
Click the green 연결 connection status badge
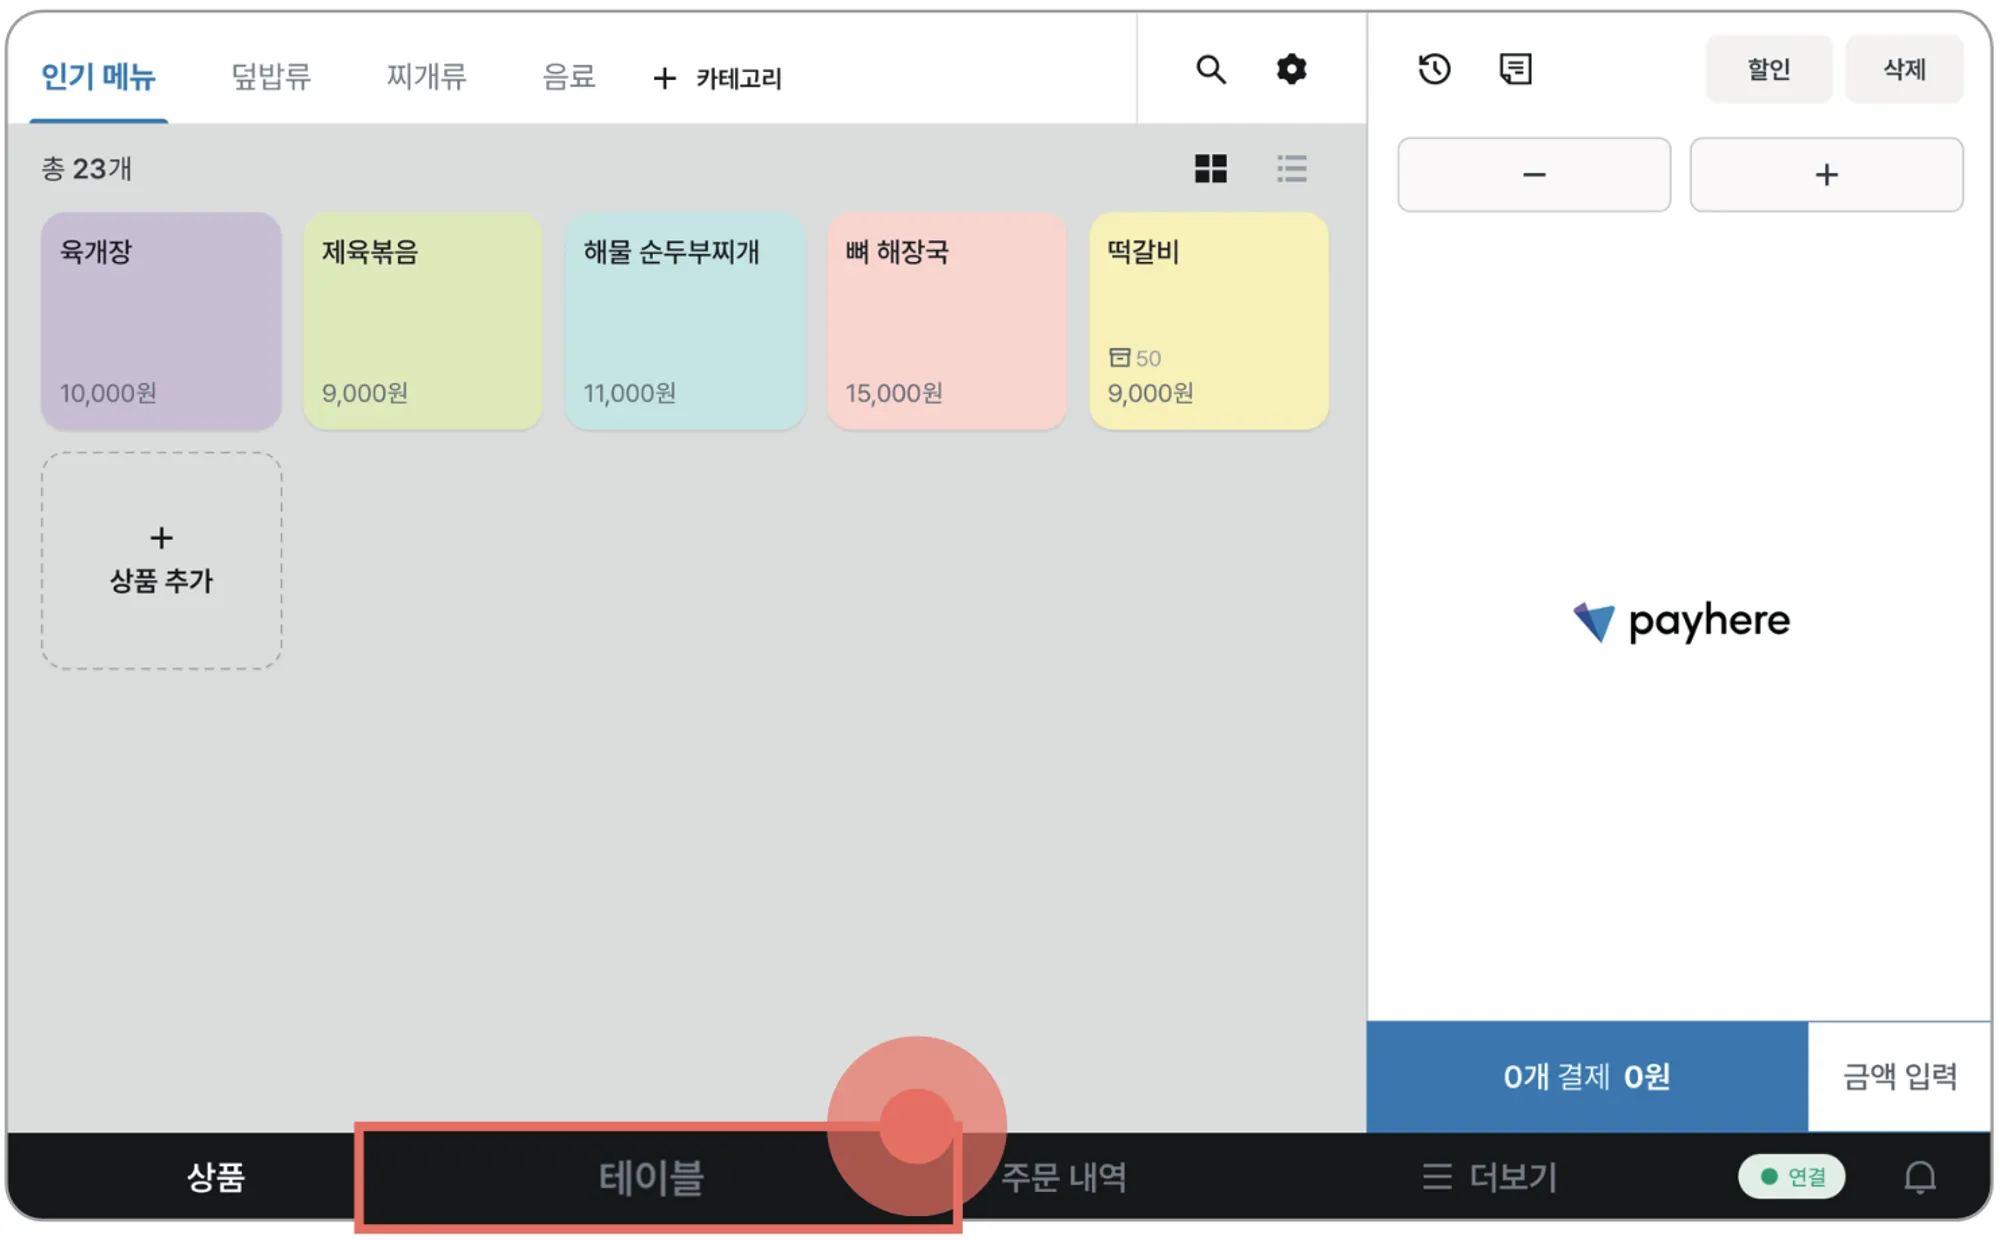pos(1792,1177)
